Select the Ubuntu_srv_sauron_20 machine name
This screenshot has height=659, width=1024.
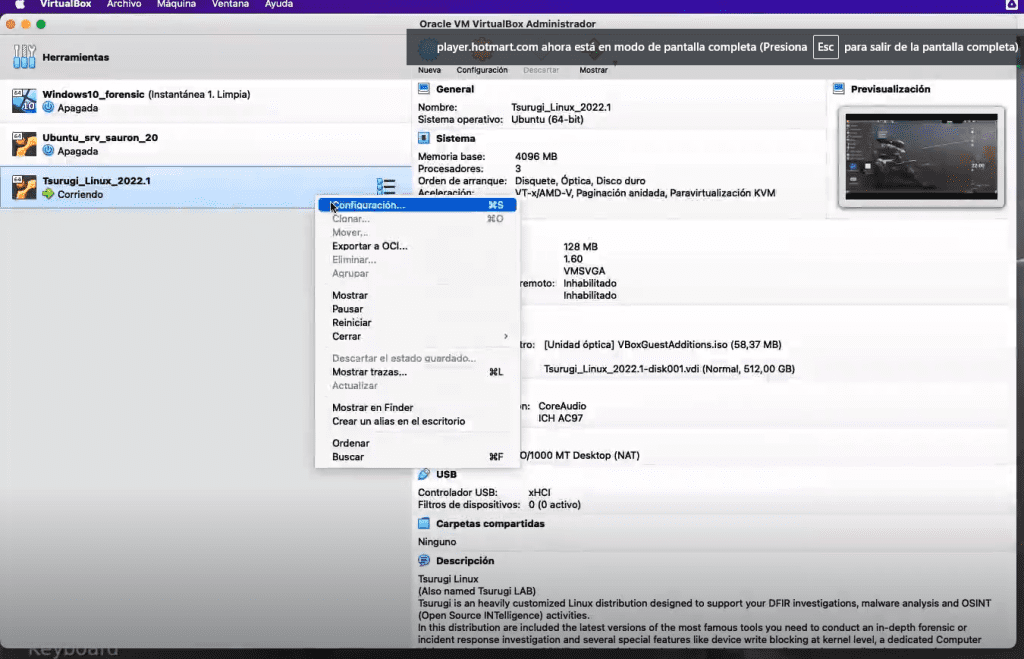tap(100, 137)
